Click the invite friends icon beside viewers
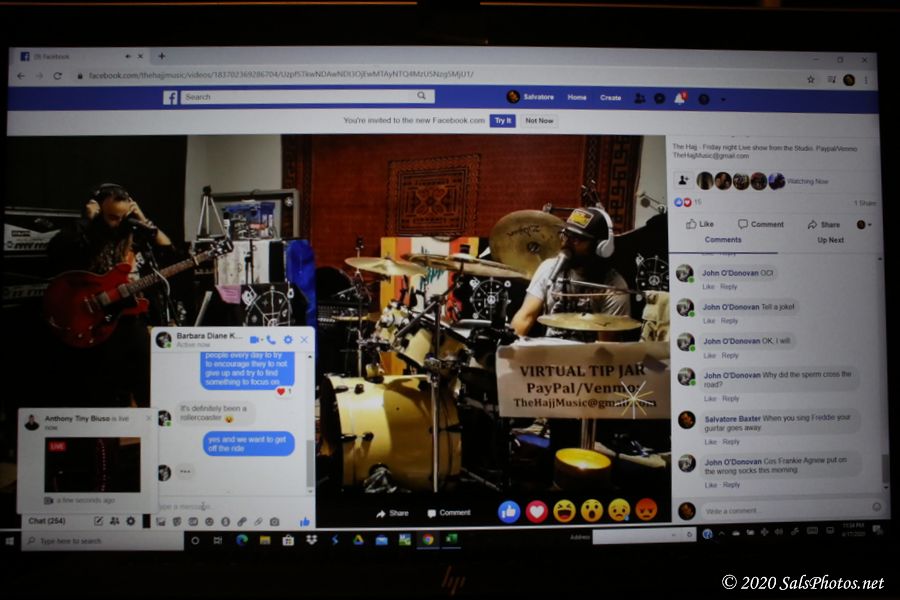This screenshot has width=900, height=600. [x=683, y=180]
